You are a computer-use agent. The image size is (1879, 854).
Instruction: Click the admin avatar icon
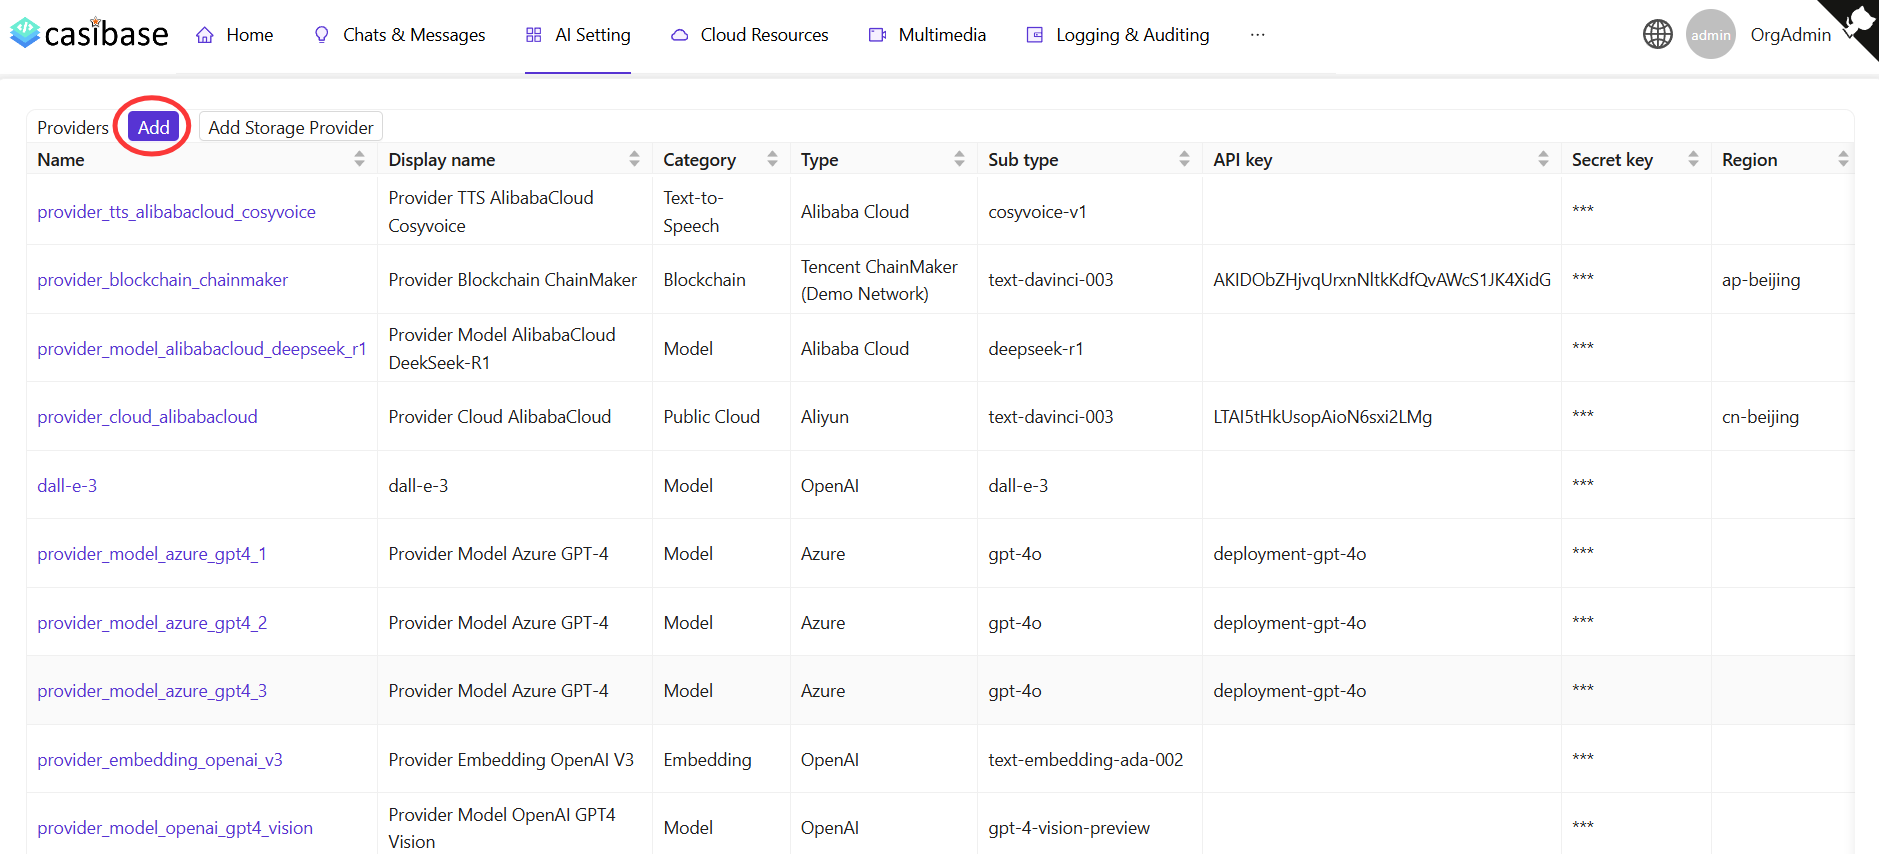tap(1710, 35)
